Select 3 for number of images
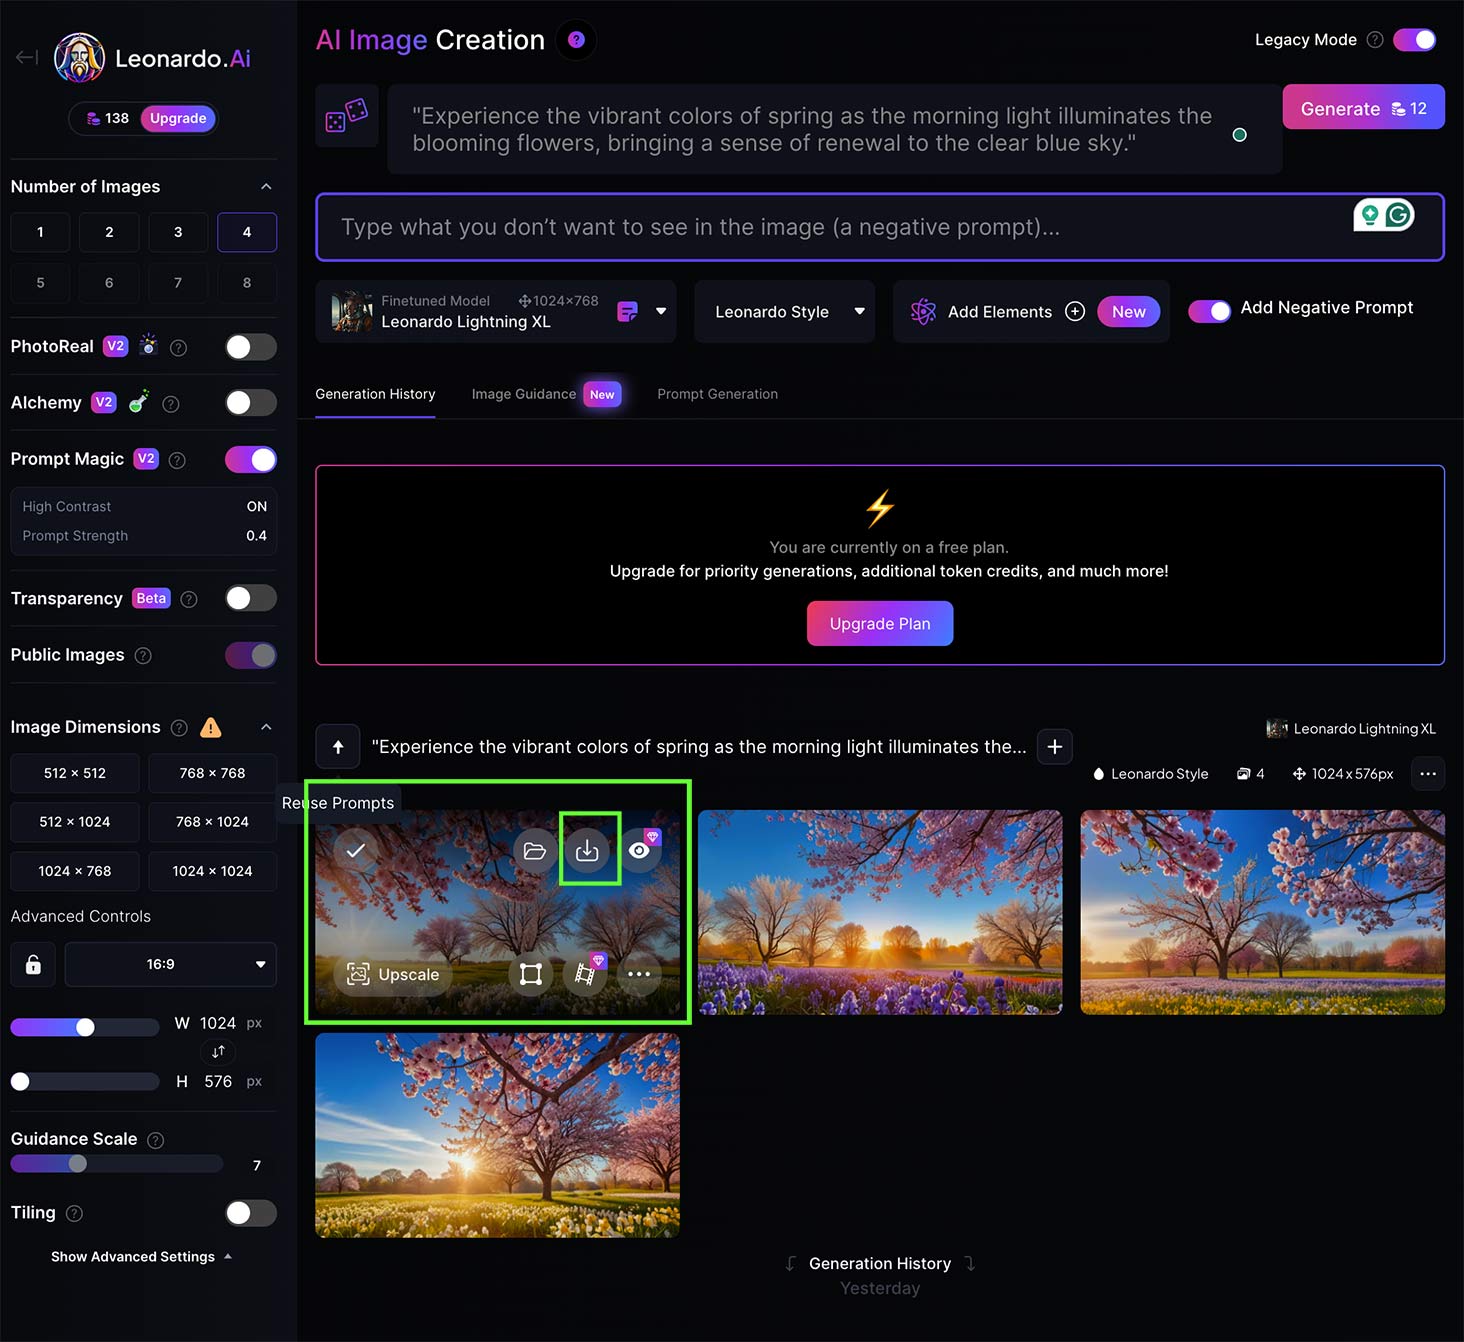This screenshot has width=1464, height=1342. point(178,232)
